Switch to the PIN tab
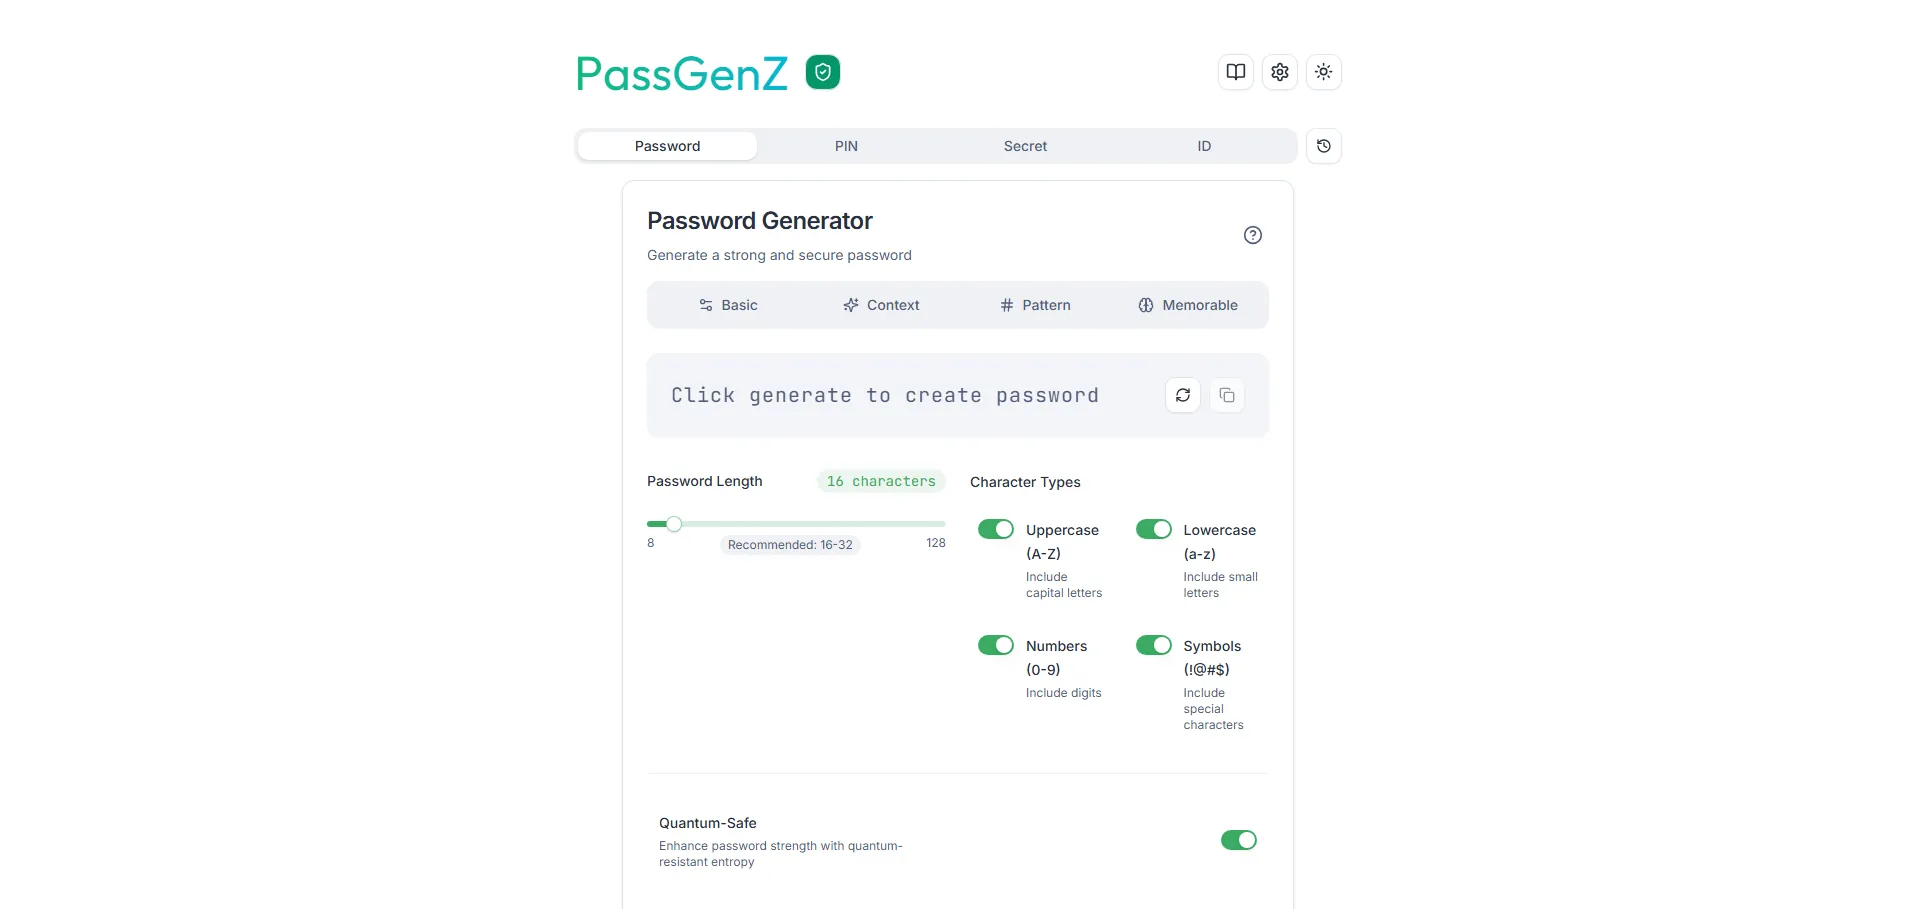 [846, 146]
